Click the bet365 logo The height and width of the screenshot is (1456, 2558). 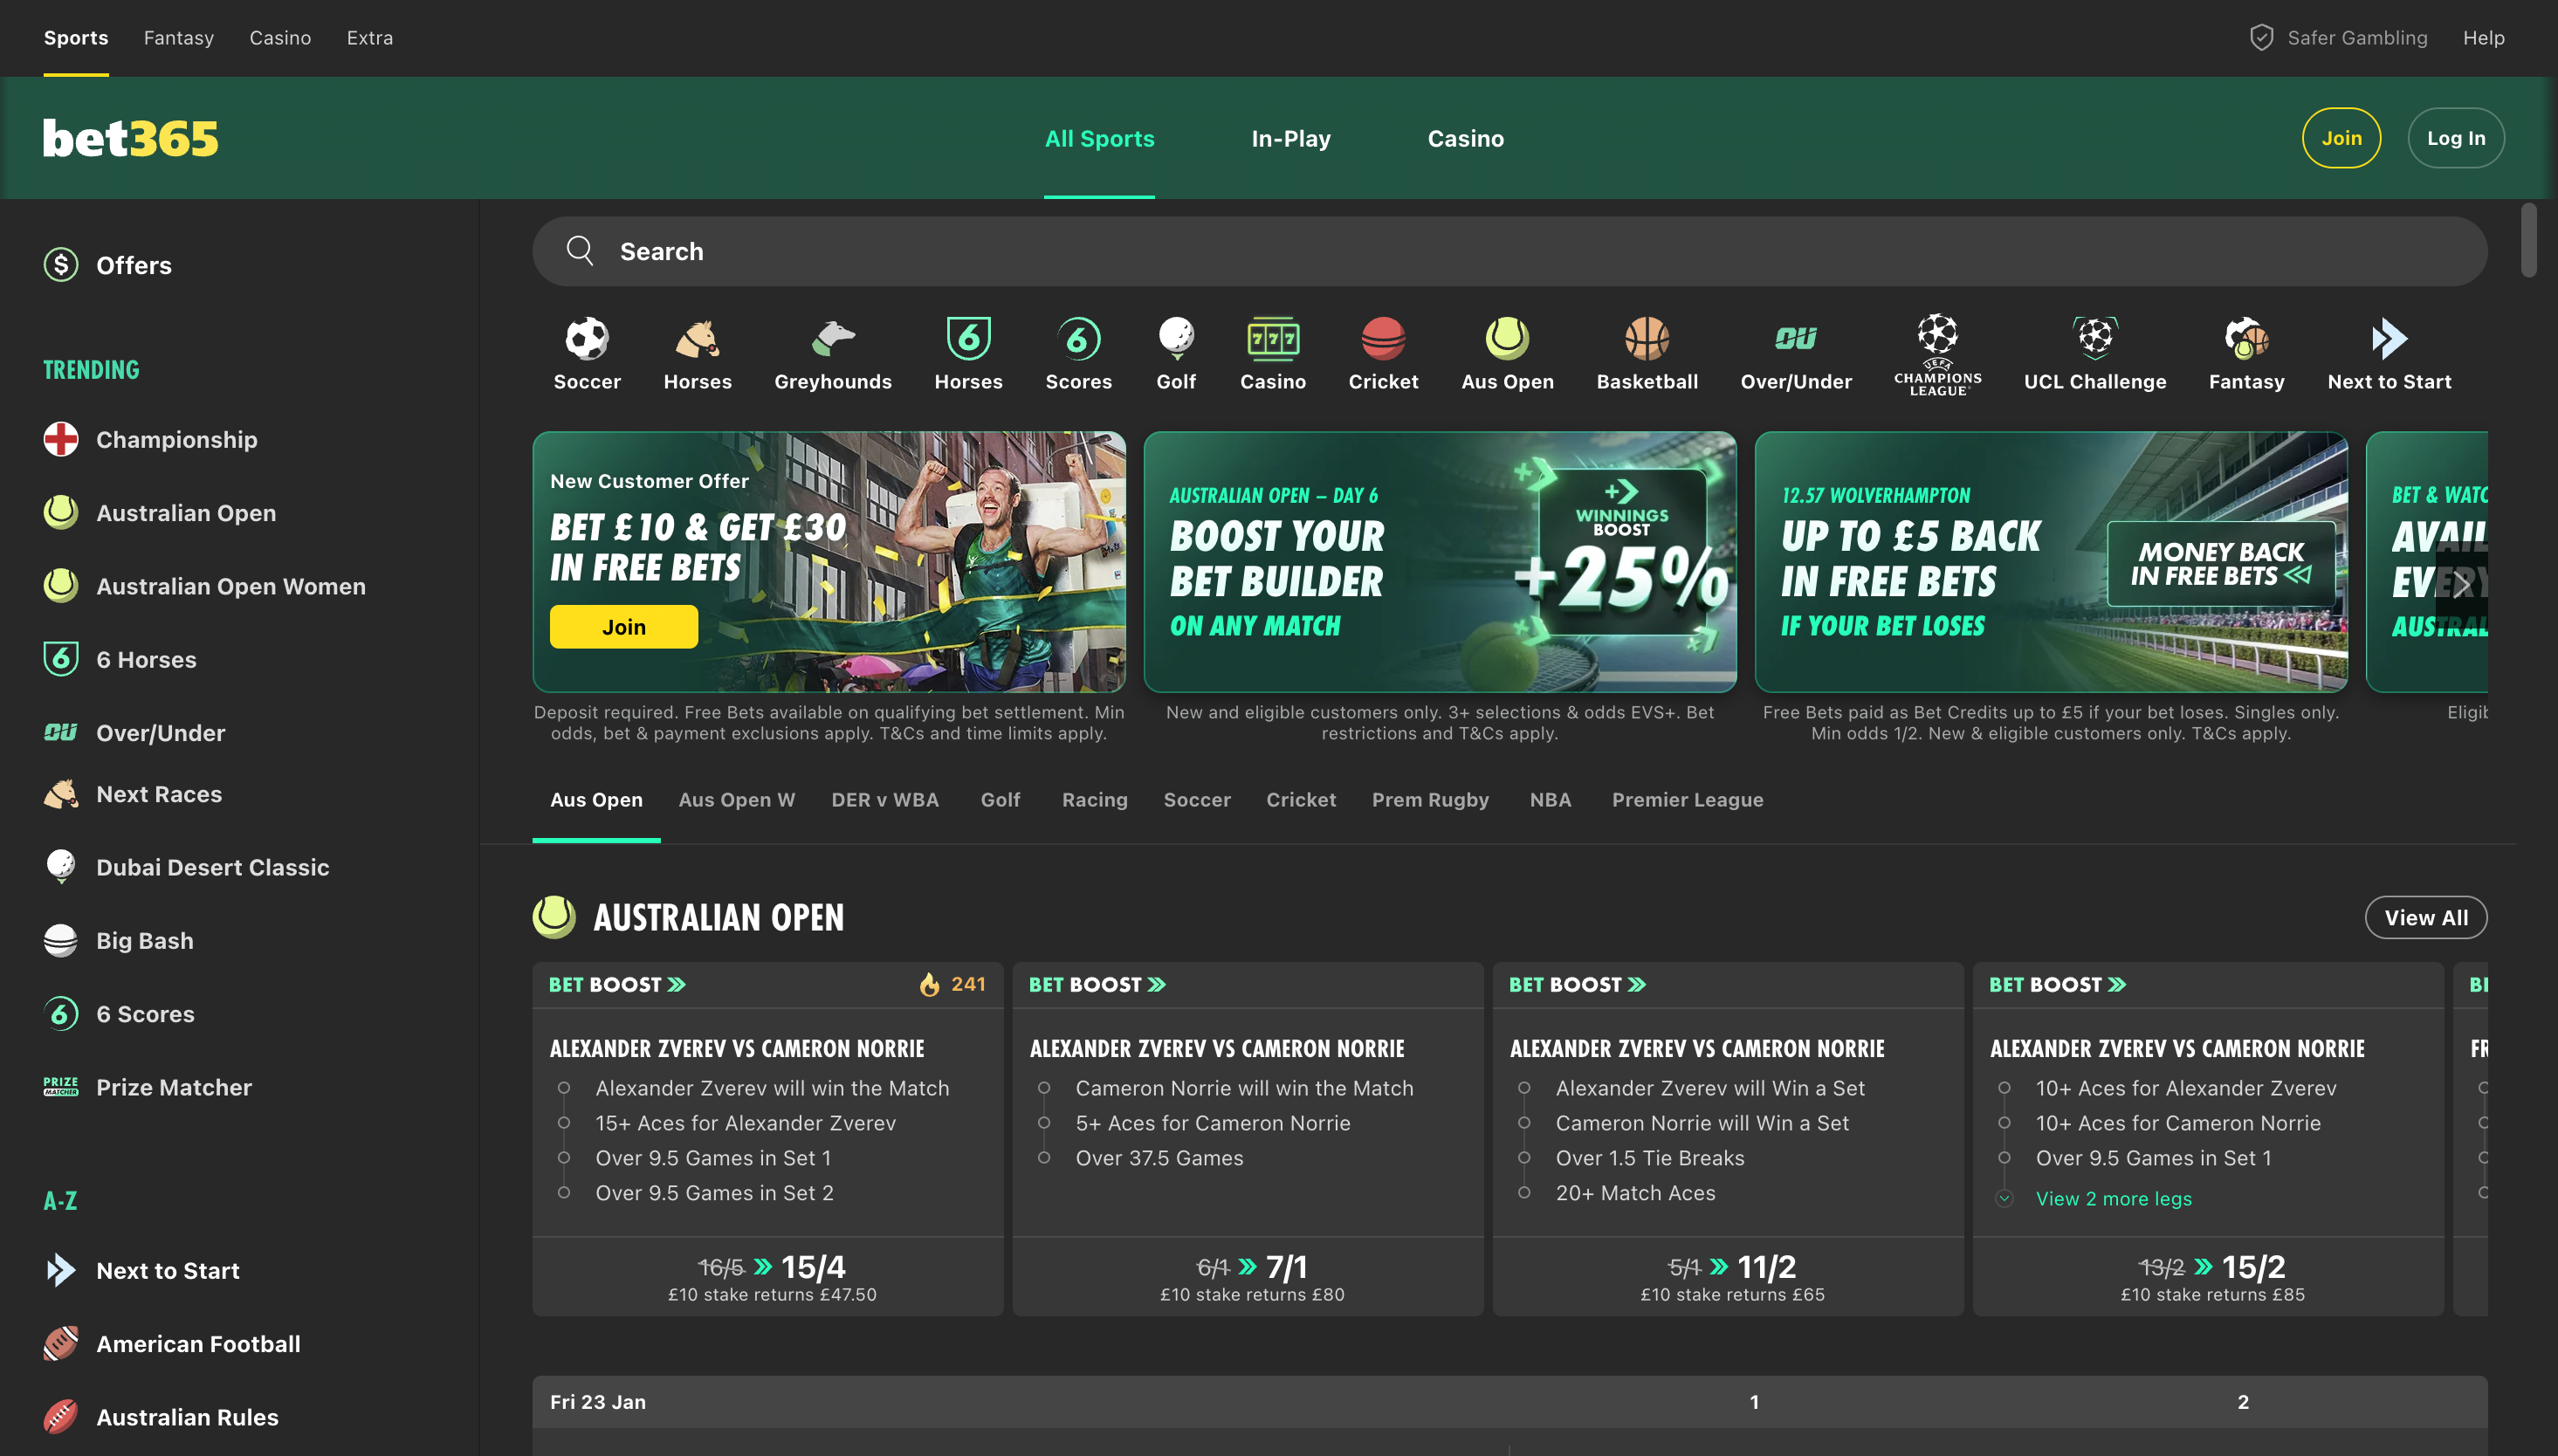[x=130, y=137]
